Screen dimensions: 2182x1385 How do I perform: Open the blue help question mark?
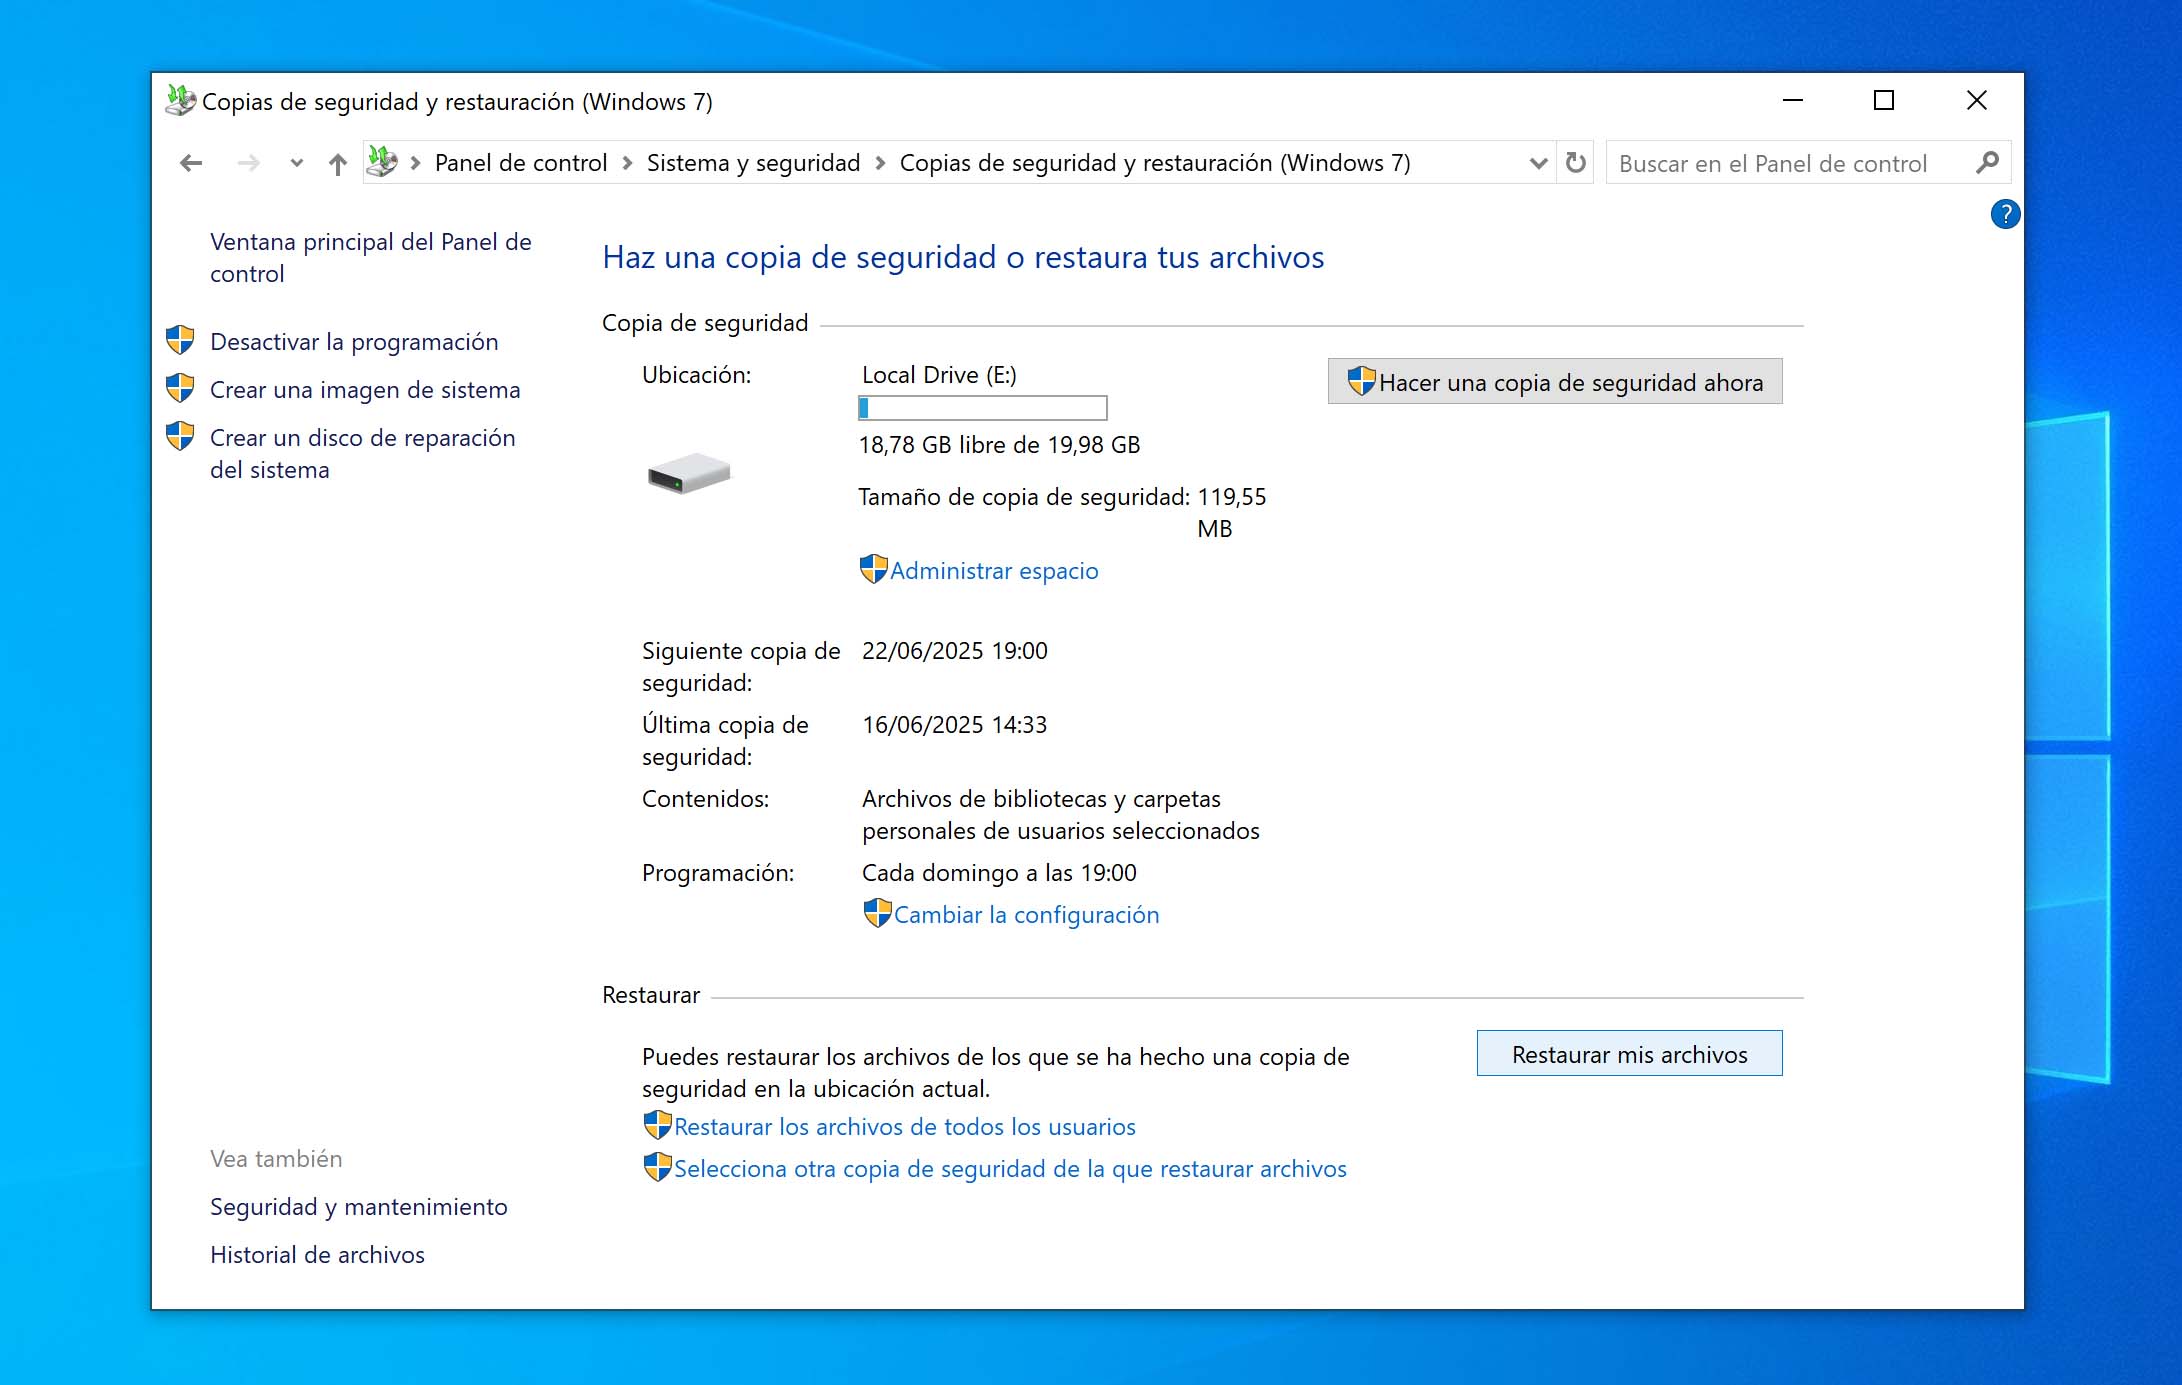coord(2005,214)
